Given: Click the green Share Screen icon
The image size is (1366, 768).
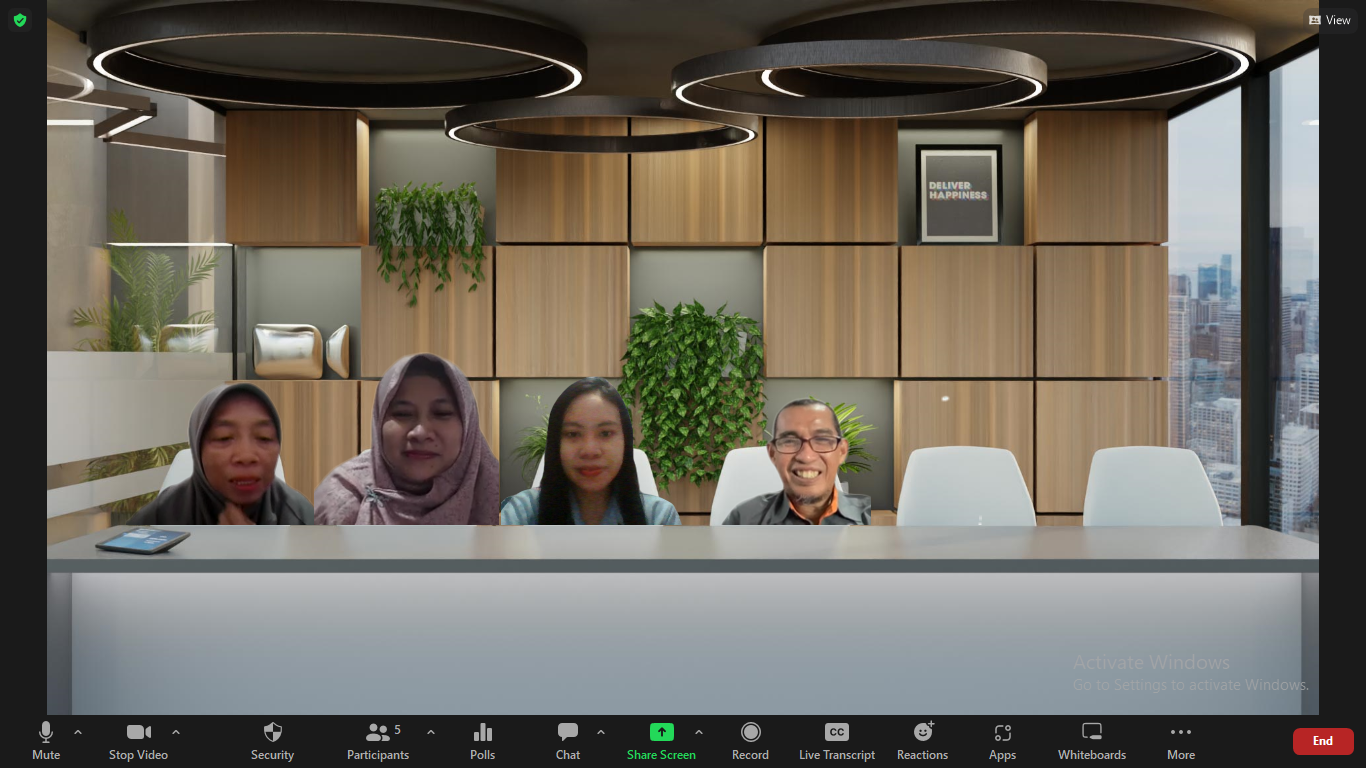Looking at the screenshot, I should pyautogui.click(x=661, y=732).
